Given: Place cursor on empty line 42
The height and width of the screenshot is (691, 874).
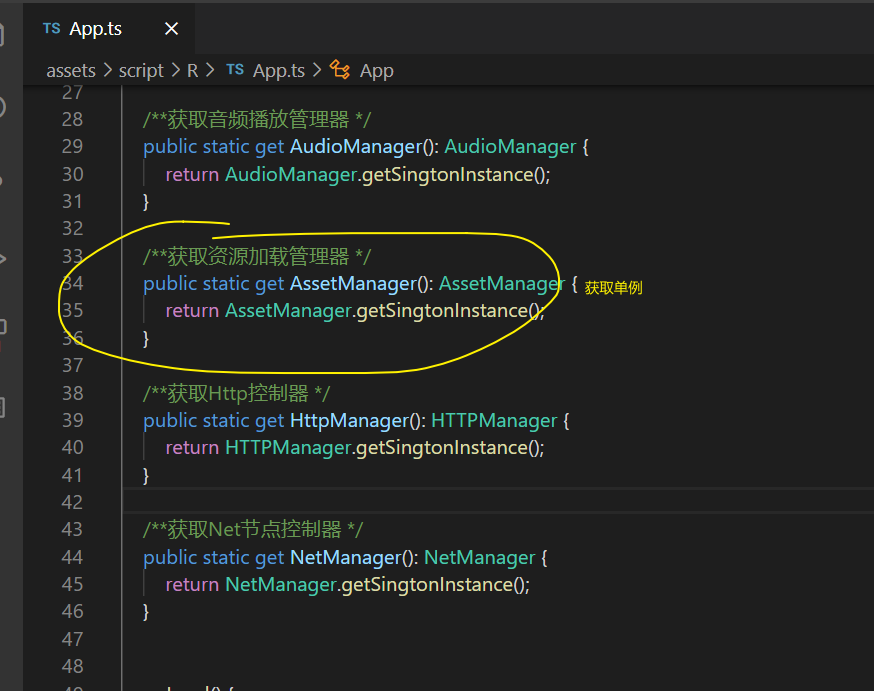Looking at the screenshot, I should [x=496, y=502].
